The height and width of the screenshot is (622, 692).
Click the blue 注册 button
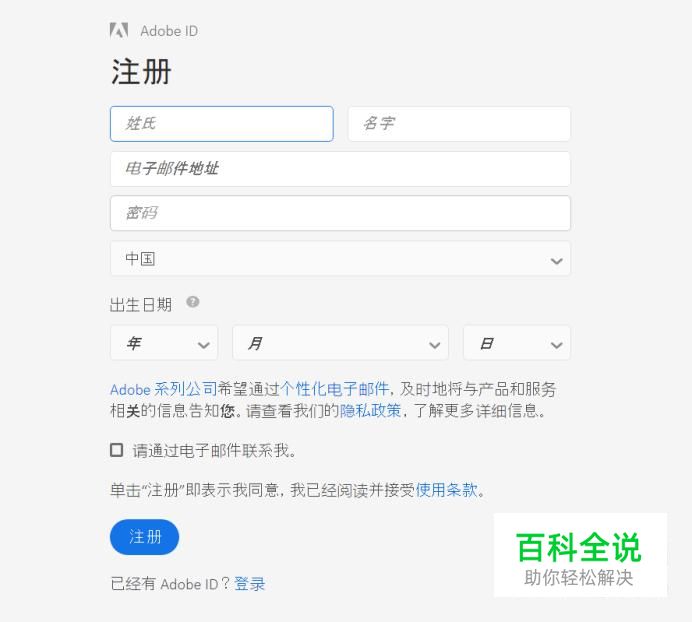tap(144, 537)
